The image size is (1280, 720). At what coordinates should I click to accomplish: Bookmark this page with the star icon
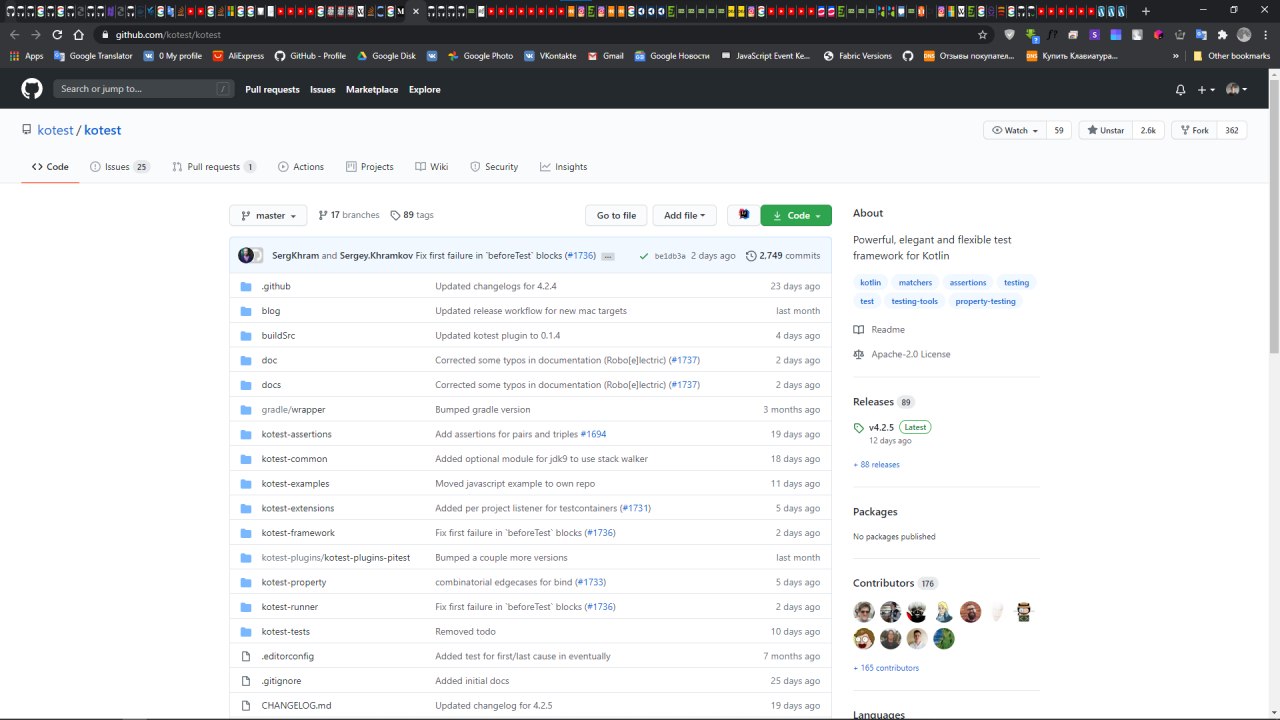983,34
